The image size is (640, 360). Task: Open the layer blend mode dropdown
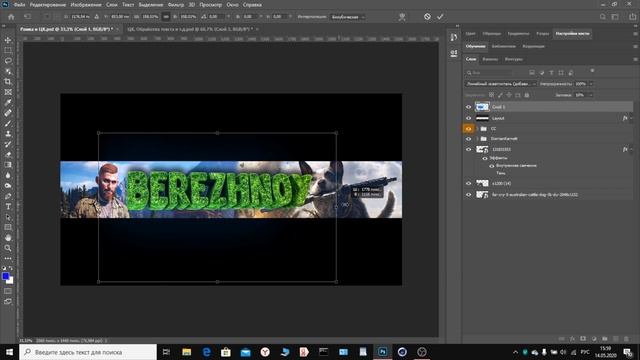(x=501, y=84)
